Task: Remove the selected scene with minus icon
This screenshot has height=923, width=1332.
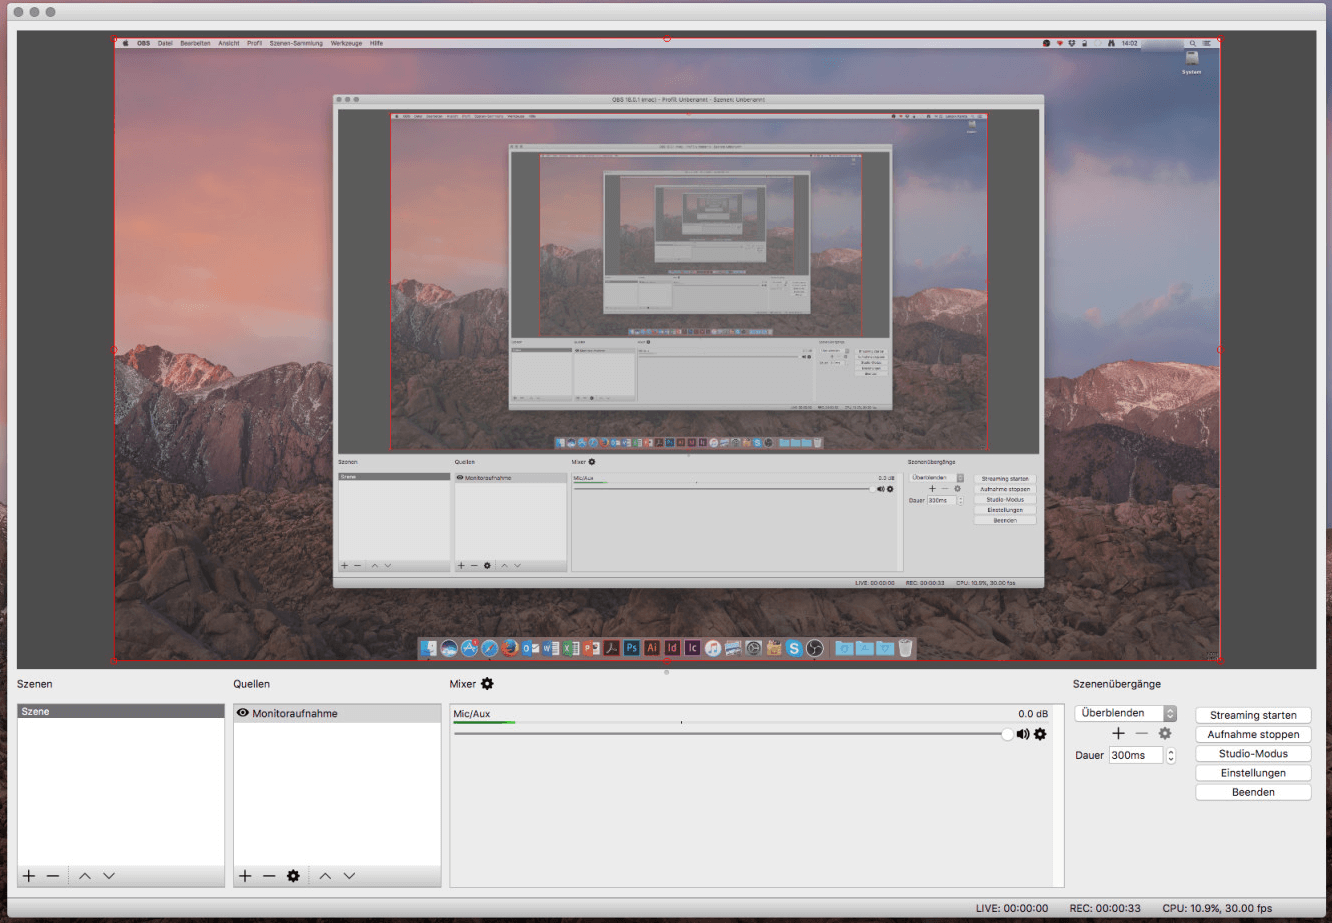Action: coord(53,876)
